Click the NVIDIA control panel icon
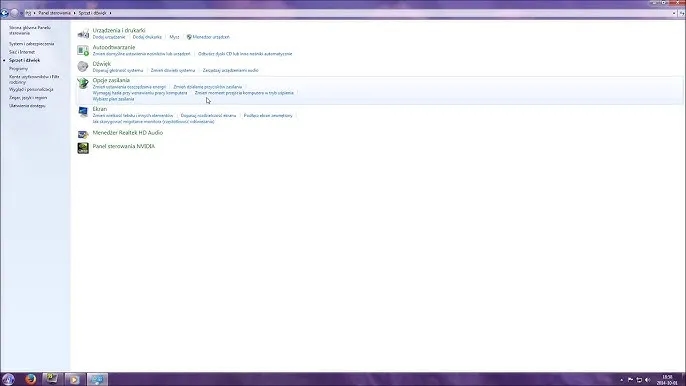This screenshot has height=386, width=686. coord(83,148)
